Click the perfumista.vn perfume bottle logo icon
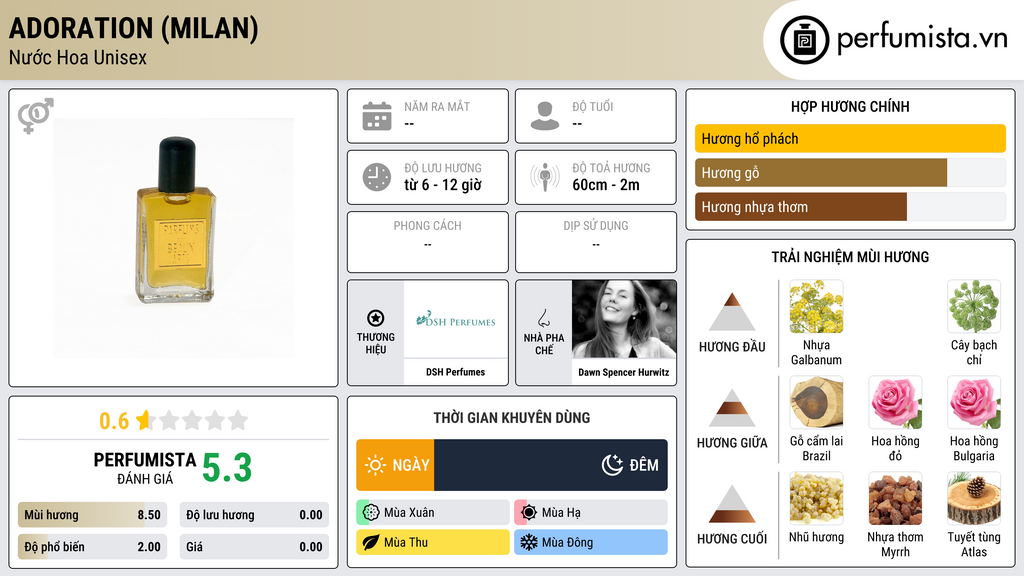Image resolution: width=1024 pixels, height=576 pixels. (x=804, y=40)
